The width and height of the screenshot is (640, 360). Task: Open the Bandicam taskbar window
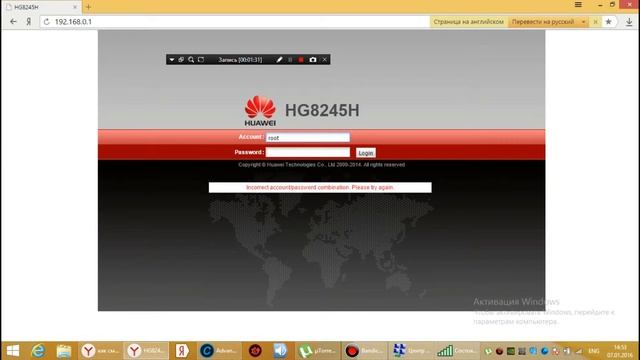pyautogui.click(x=364, y=351)
